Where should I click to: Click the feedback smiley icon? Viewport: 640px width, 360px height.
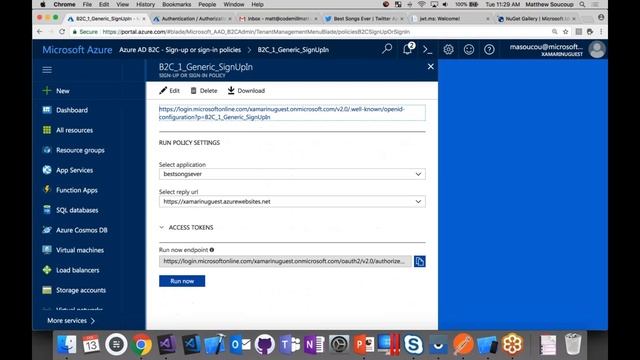coord(469,49)
